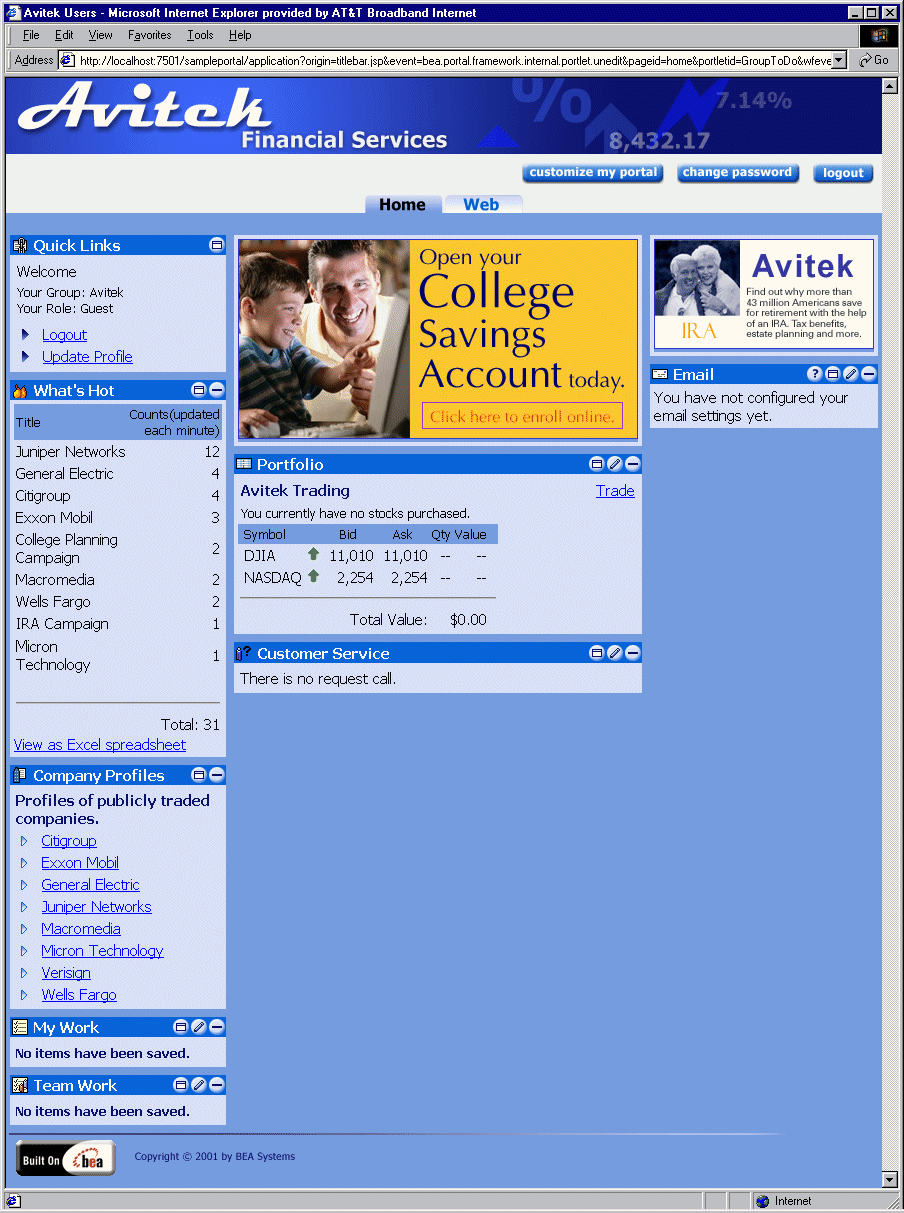Minimize the Team Work portlet

(216, 1085)
